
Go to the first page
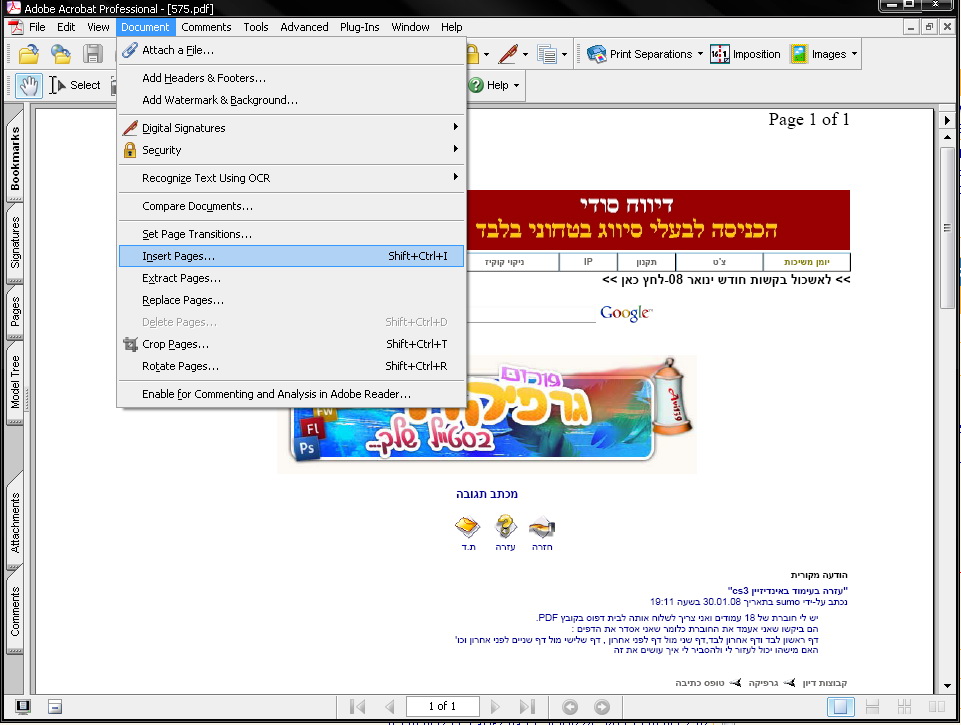click(x=357, y=706)
